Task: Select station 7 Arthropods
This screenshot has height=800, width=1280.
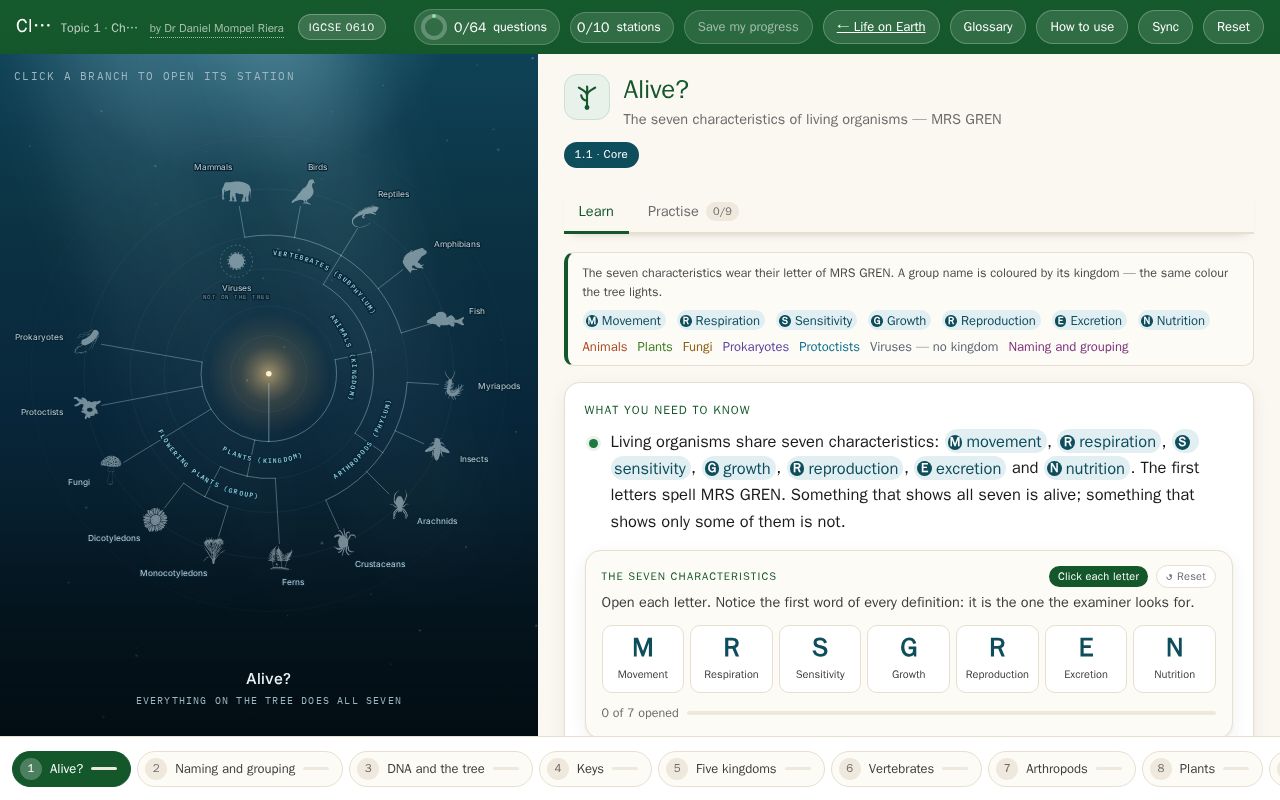Action: click(x=1061, y=769)
